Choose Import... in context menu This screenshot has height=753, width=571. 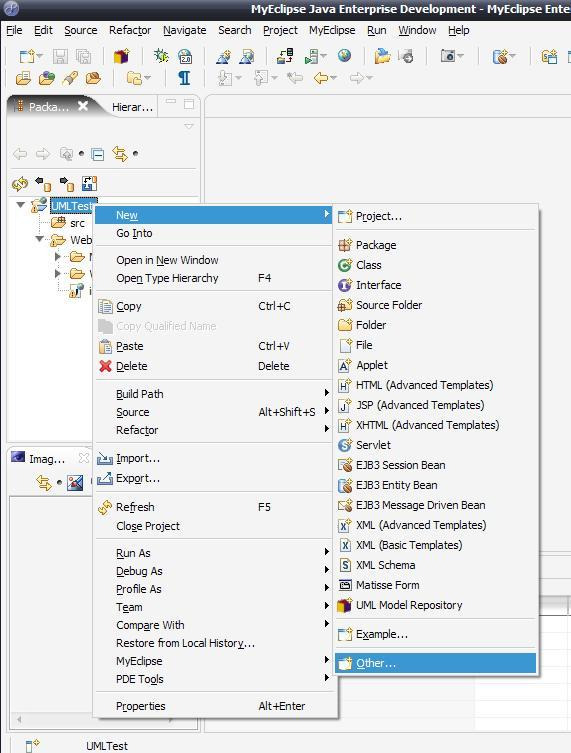tap(214, 459)
